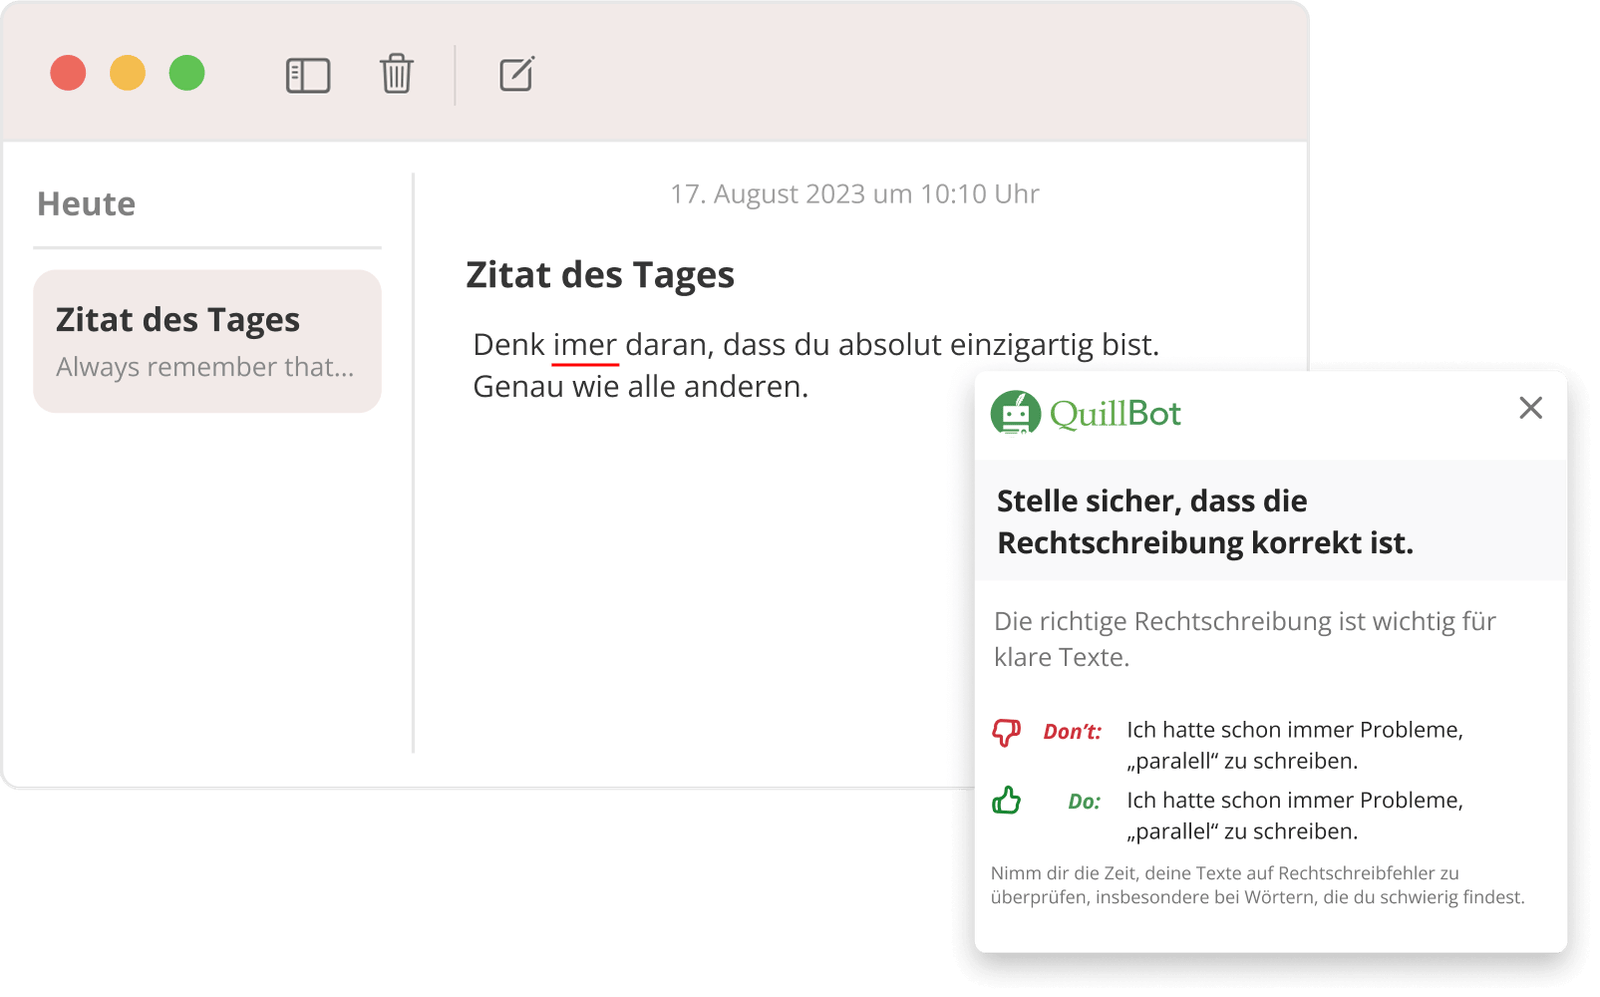
Task: Click the Zitat des Tages note title
Action: (600, 274)
